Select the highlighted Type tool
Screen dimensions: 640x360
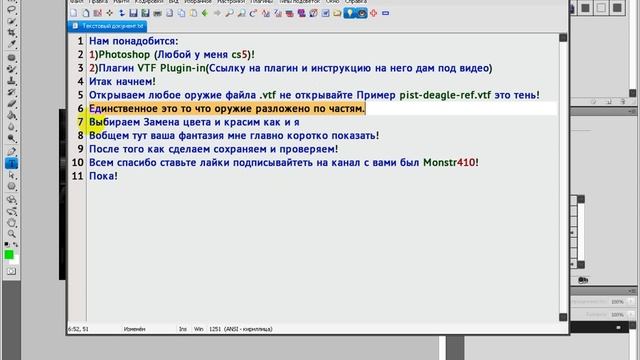[x=11, y=164]
